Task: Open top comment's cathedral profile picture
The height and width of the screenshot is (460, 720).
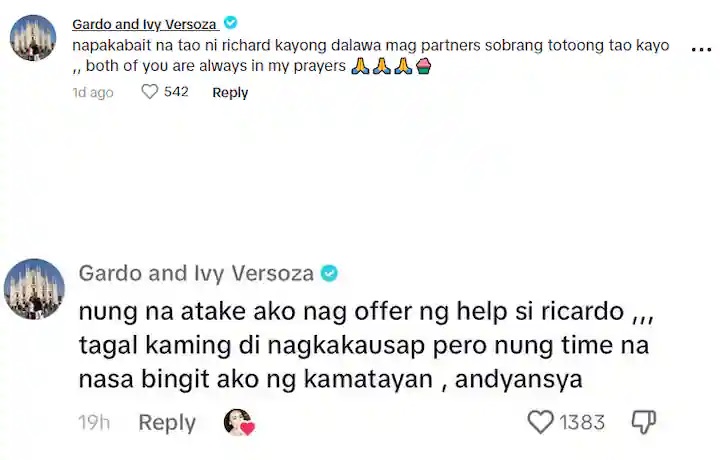Action: pyautogui.click(x=33, y=38)
